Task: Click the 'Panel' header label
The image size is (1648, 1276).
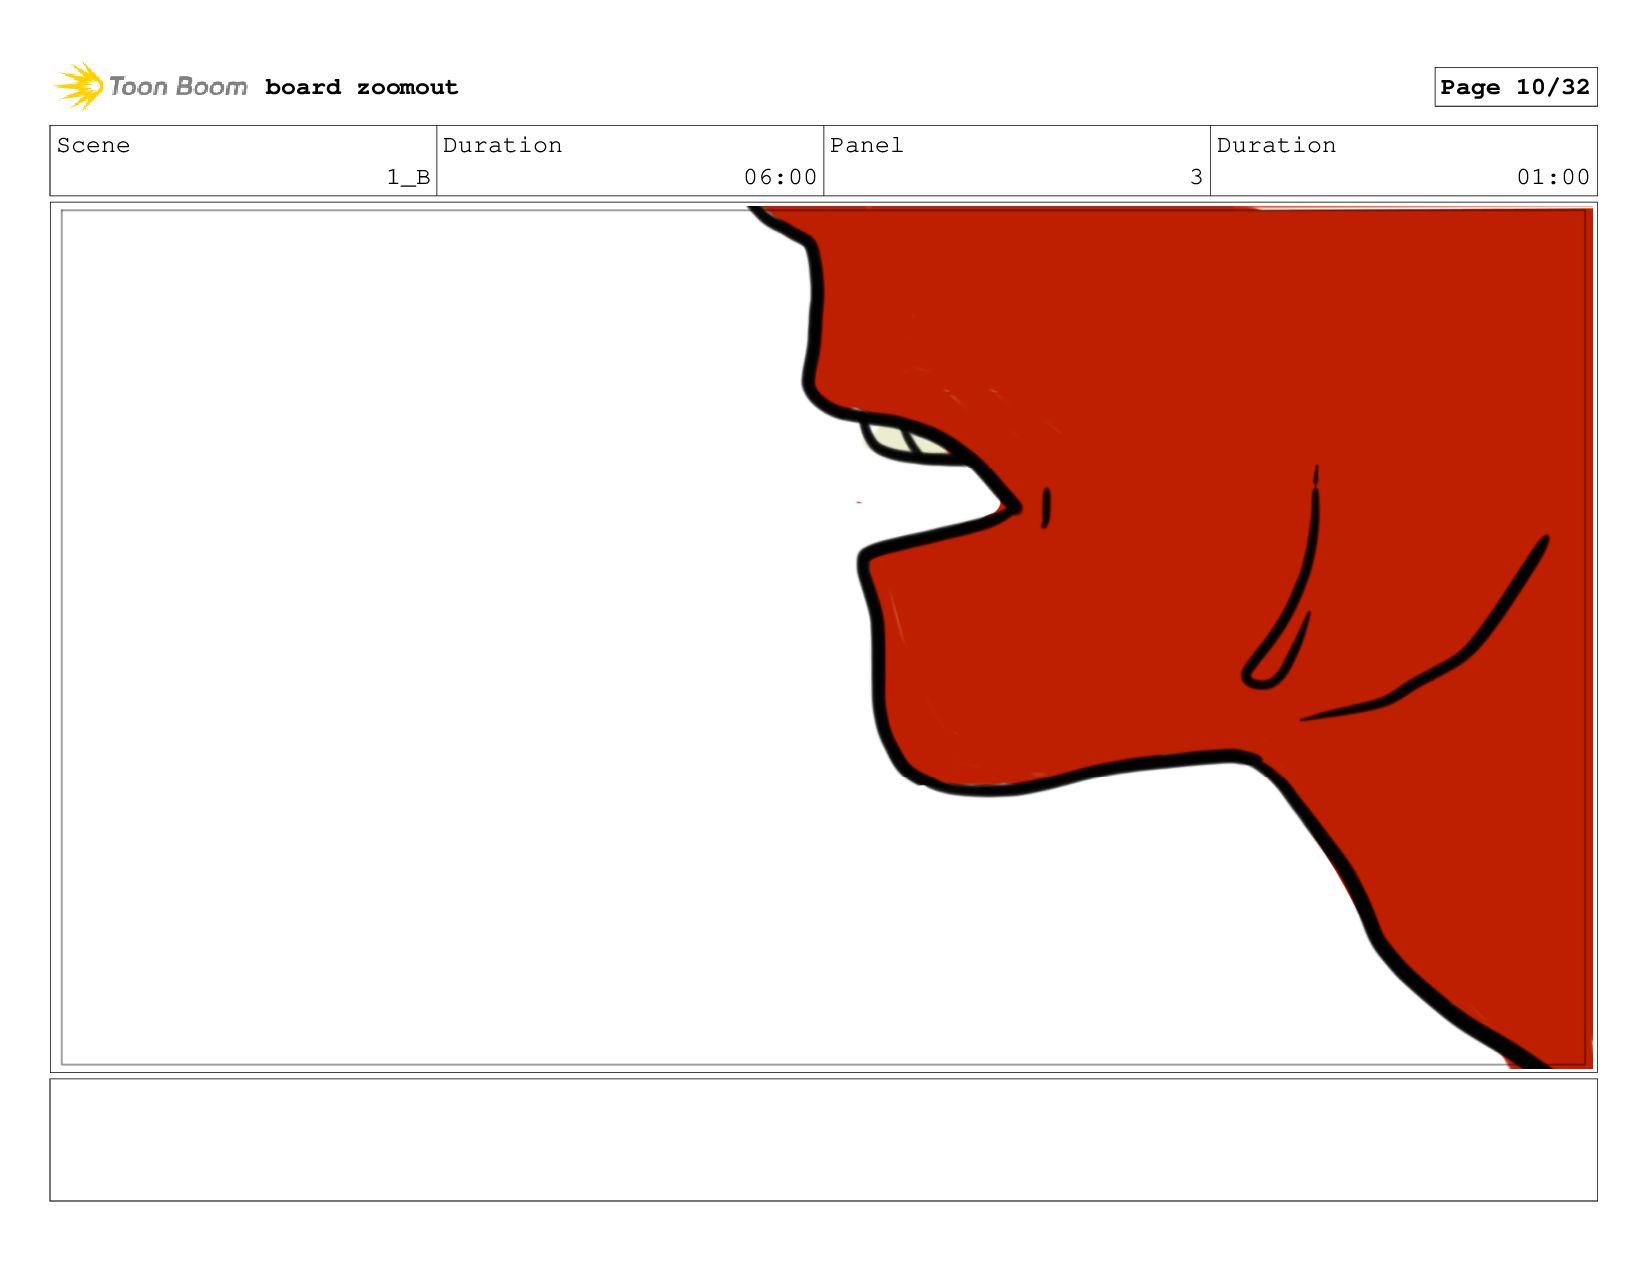Action: click(x=866, y=145)
